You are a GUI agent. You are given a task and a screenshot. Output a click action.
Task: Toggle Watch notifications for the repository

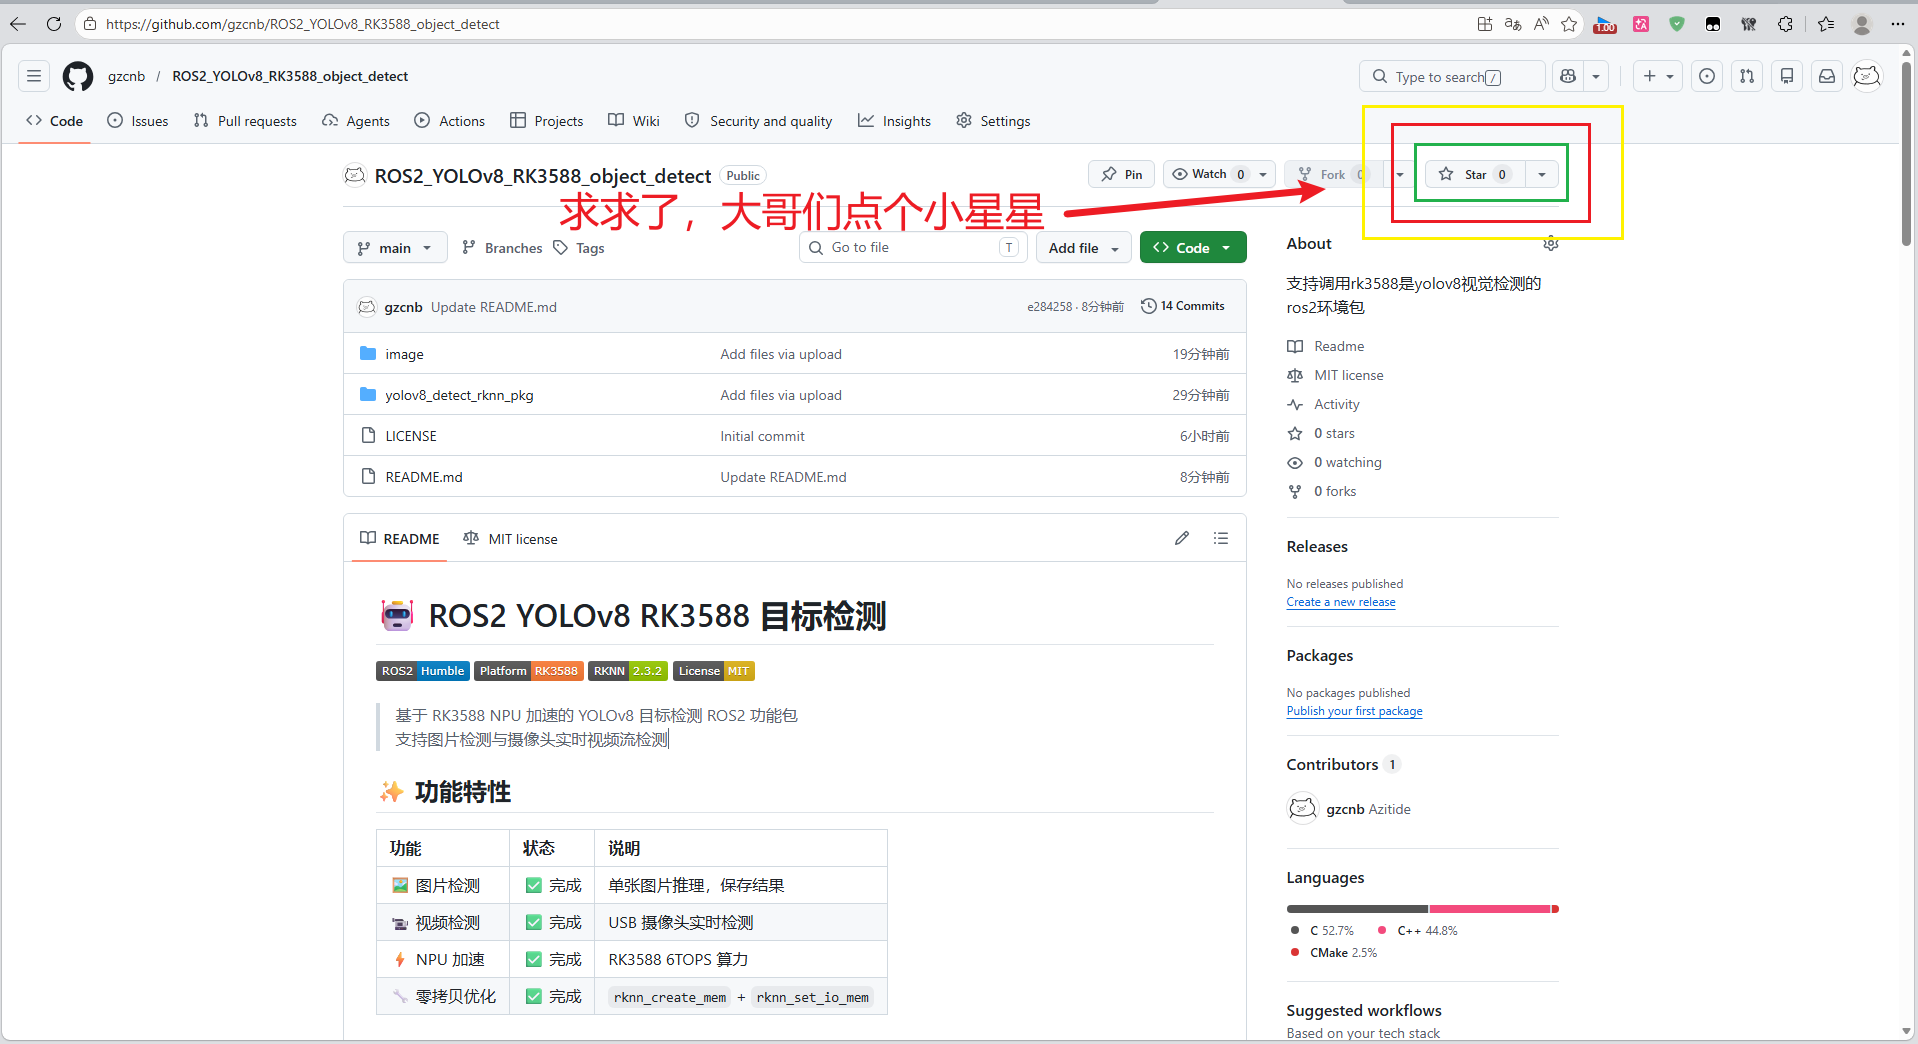(1209, 174)
